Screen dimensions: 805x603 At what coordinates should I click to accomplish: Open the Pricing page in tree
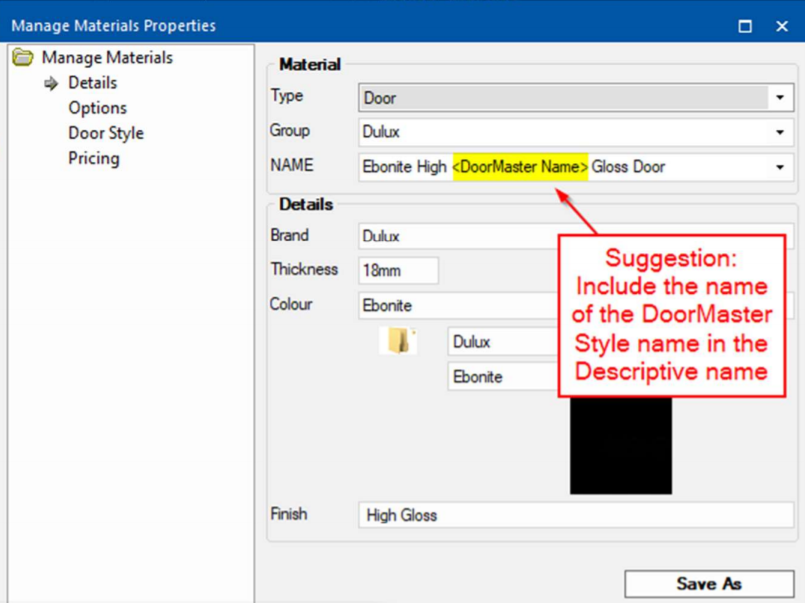[94, 158]
